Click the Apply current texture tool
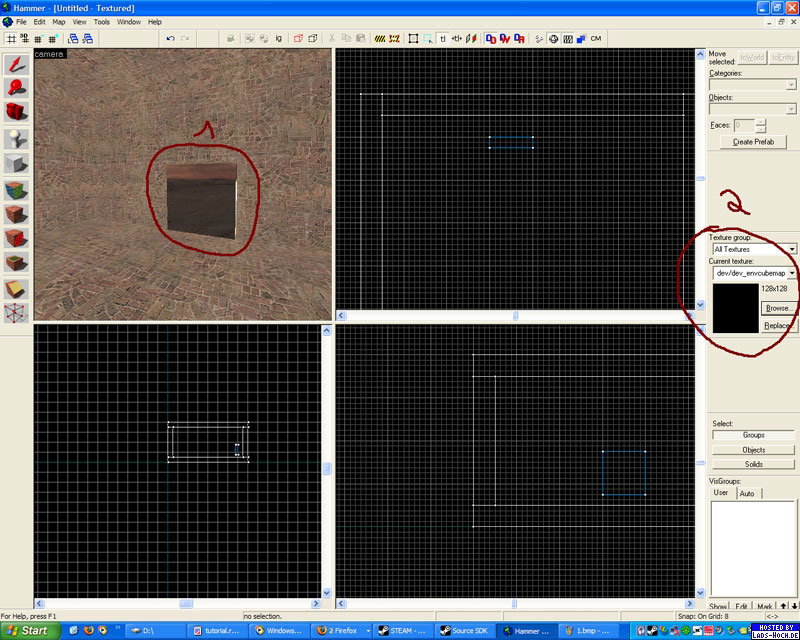 (x=16, y=214)
